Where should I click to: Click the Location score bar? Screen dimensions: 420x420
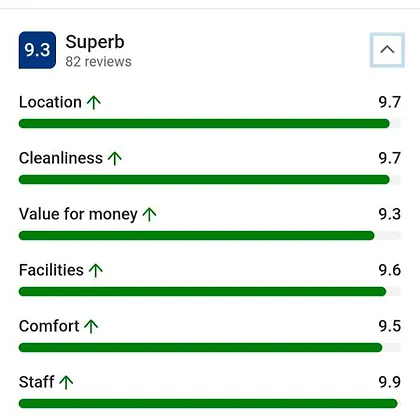click(210, 124)
